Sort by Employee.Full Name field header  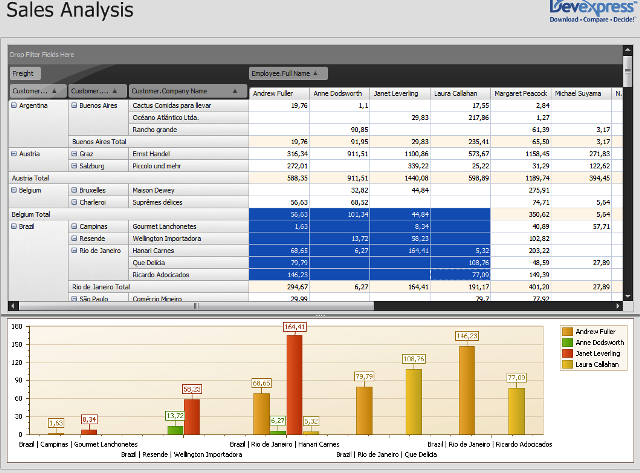click(x=288, y=73)
